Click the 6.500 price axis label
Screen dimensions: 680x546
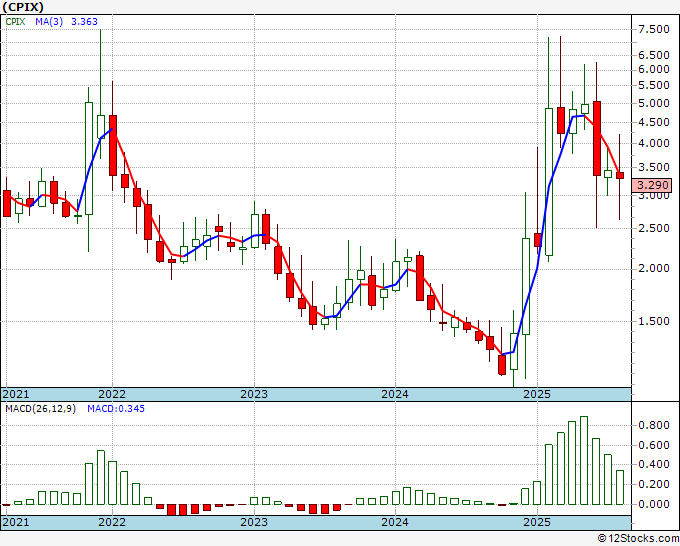pos(654,55)
